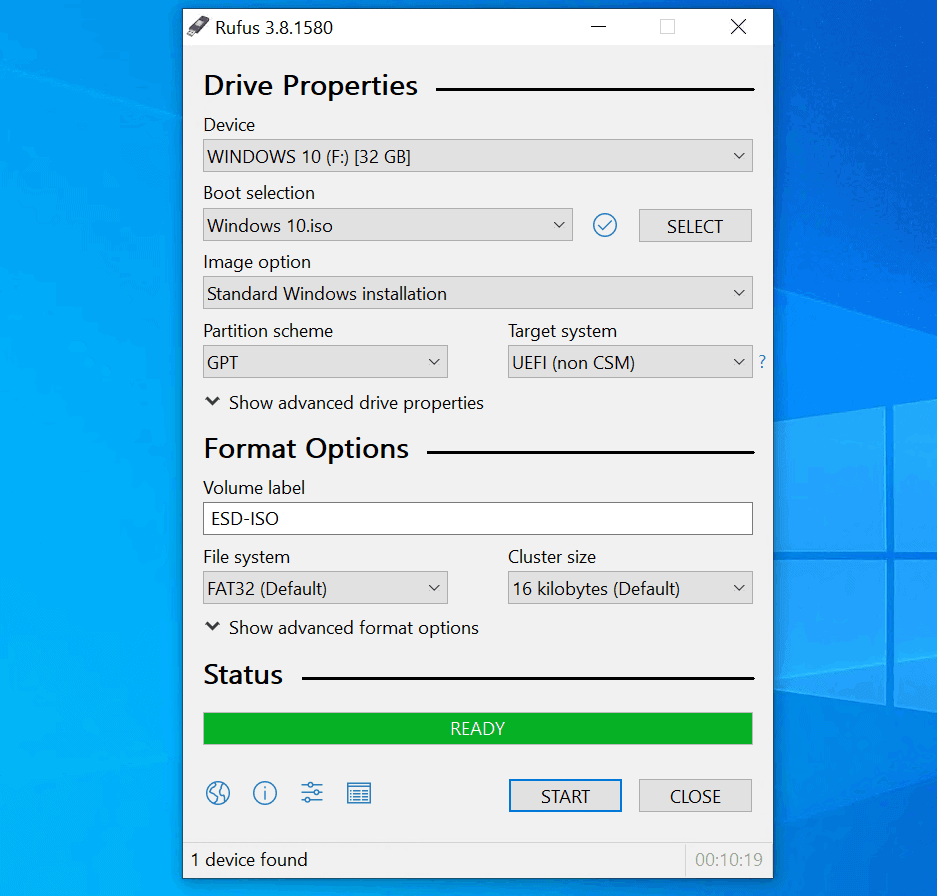Click the Target system help question mark

click(762, 363)
